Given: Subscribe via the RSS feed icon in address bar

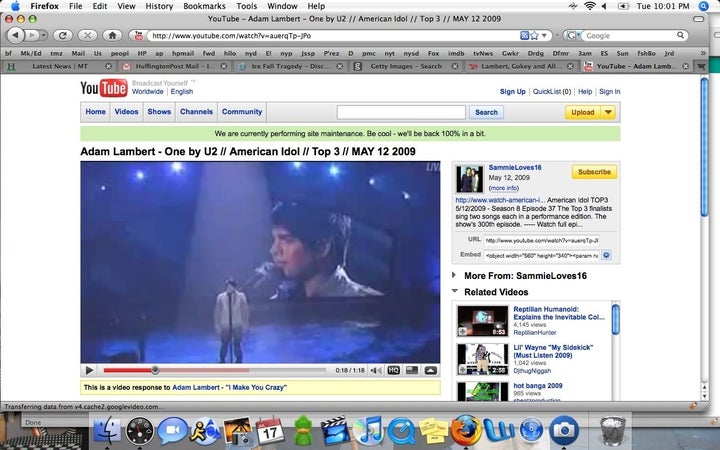Looking at the screenshot, I should point(524,35).
